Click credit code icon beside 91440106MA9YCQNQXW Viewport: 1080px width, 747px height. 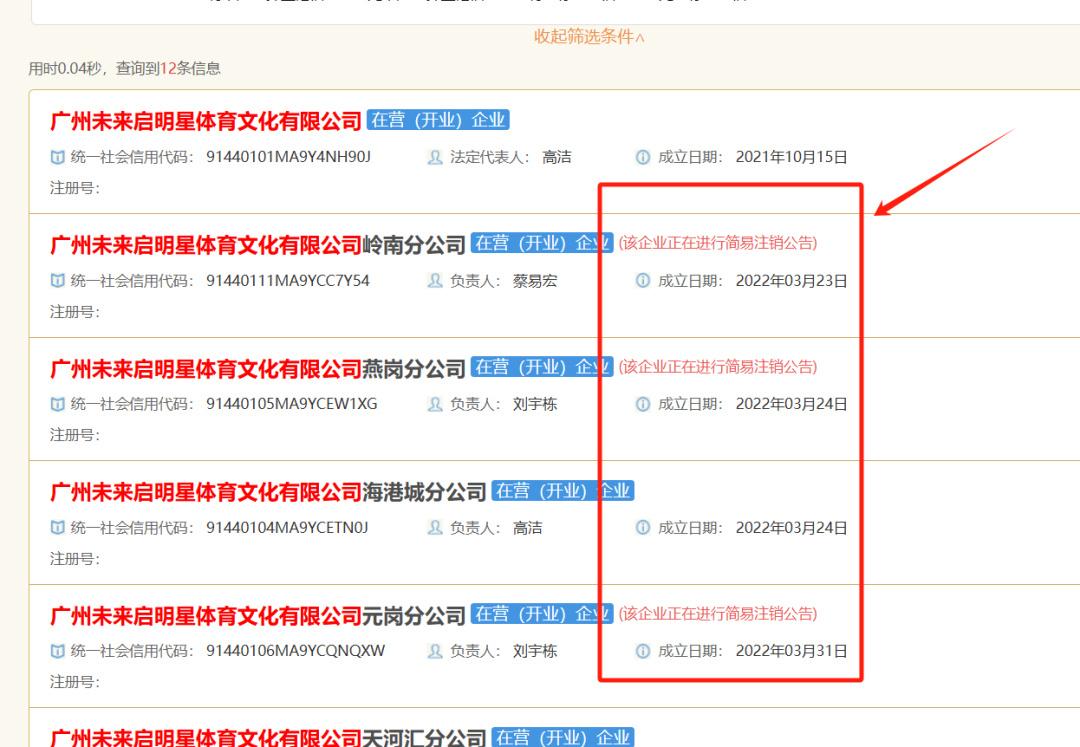tap(57, 651)
